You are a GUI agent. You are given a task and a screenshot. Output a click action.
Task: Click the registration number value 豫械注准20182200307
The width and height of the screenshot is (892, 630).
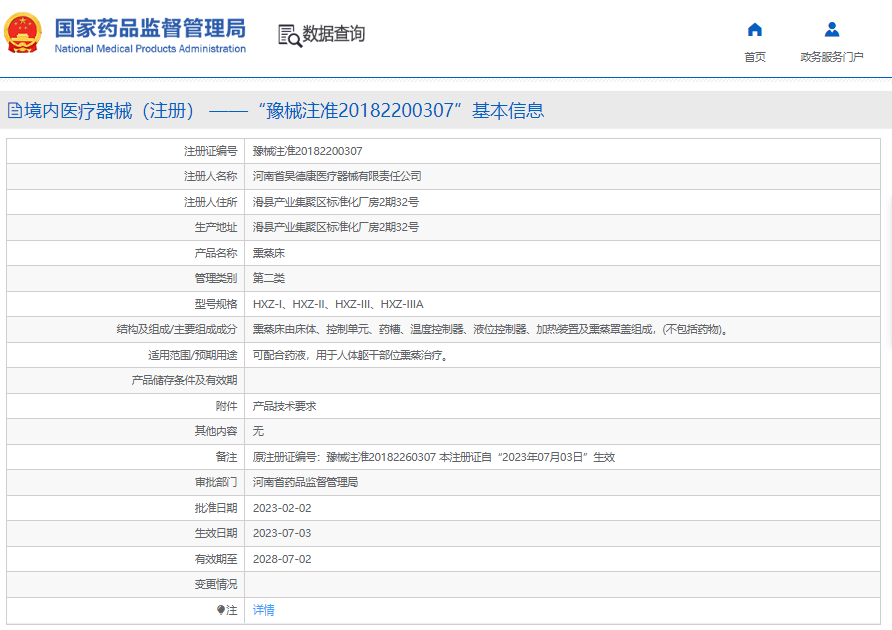point(307,151)
